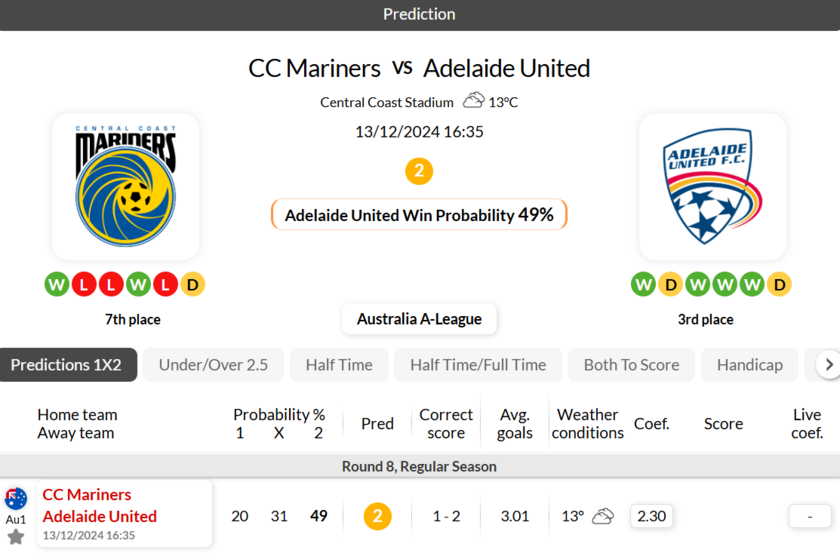Click the Adelaide United F.C. team logo

pos(712,185)
